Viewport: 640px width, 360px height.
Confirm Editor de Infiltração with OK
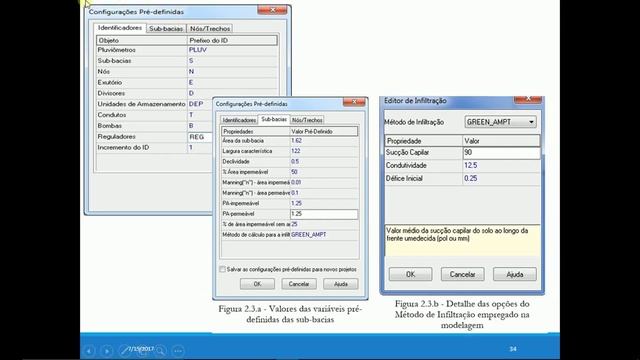pyautogui.click(x=410, y=274)
